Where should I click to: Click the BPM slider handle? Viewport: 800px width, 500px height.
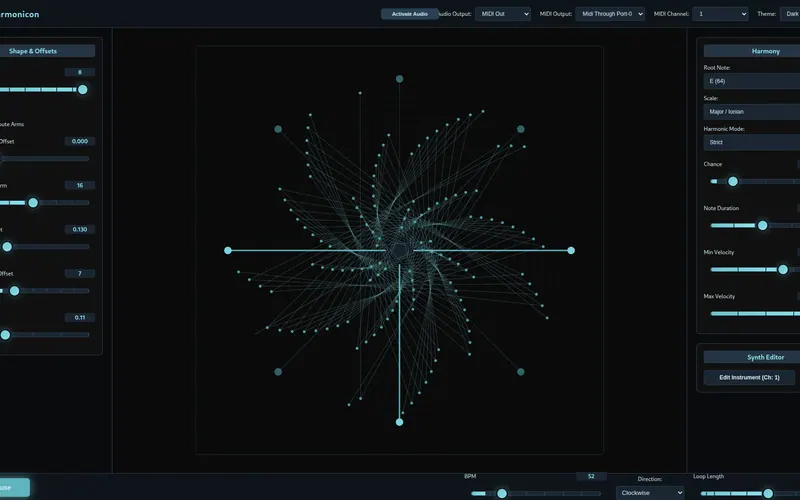[502, 493]
